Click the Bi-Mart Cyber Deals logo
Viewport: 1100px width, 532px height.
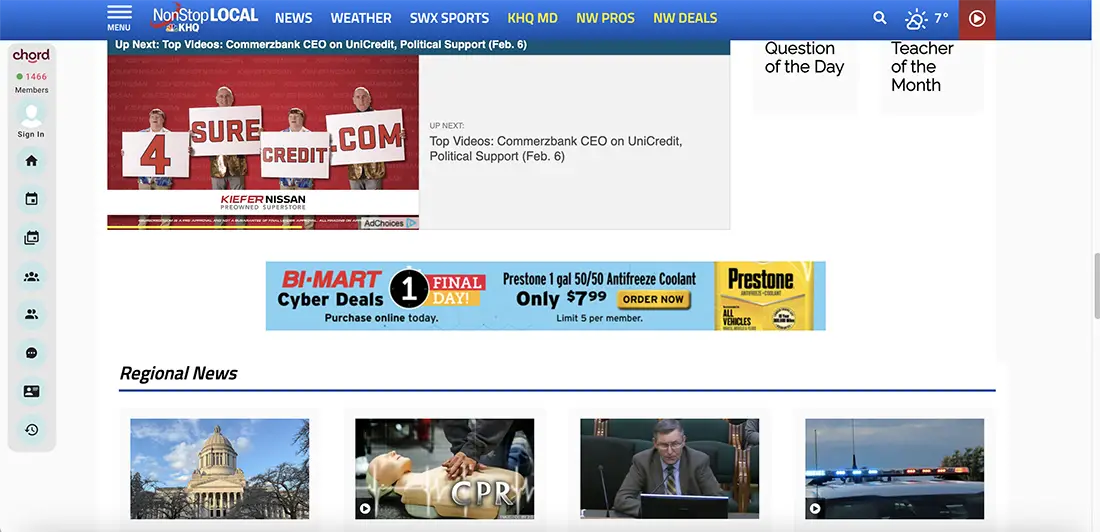click(x=331, y=288)
